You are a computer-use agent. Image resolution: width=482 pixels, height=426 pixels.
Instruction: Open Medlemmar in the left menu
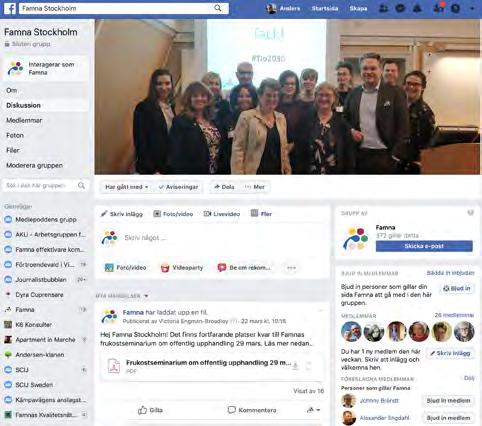tap(24, 120)
